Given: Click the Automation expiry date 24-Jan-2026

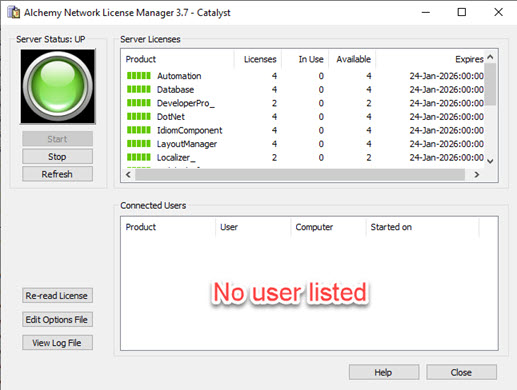Looking at the screenshot, I should coord(446,76).
